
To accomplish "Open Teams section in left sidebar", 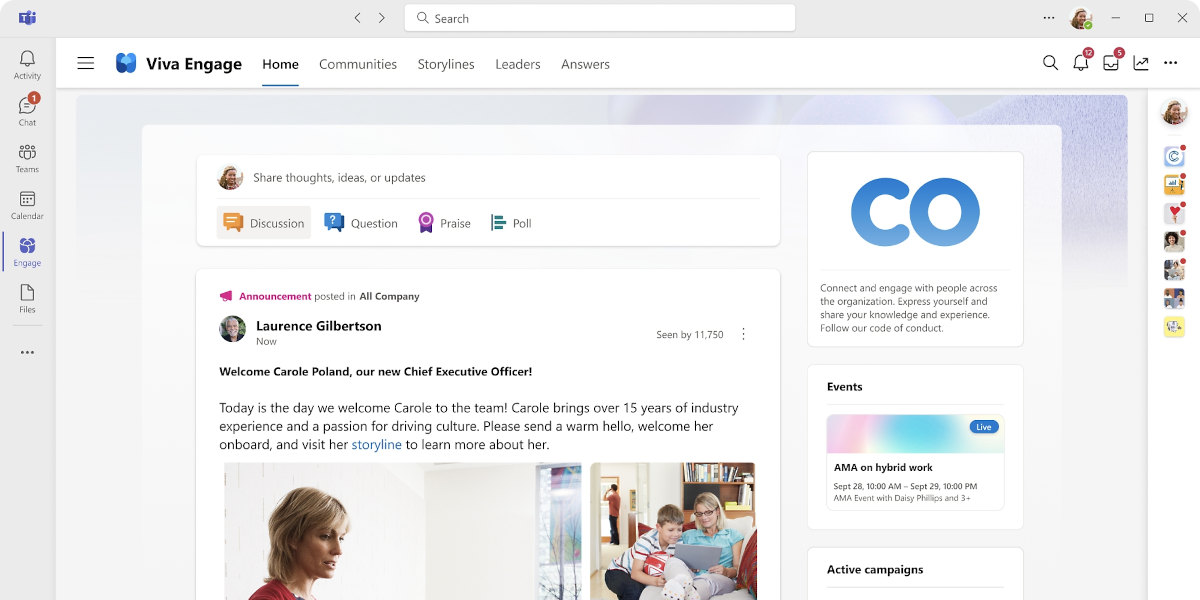I will click(27, 158).
